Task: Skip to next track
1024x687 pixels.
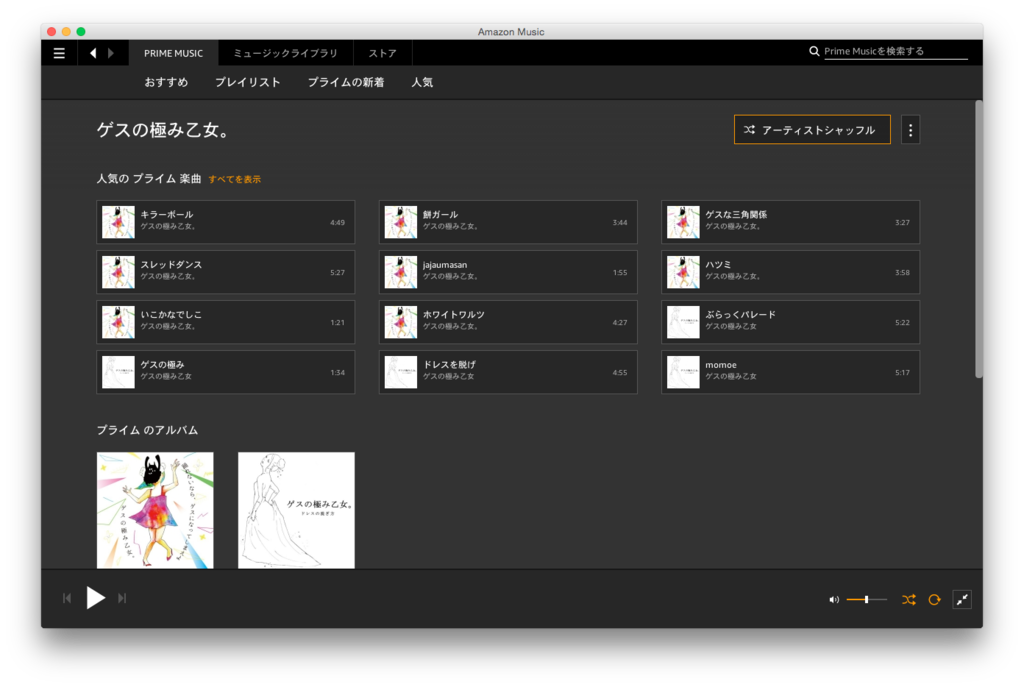Action: click(x=122, y=598)
